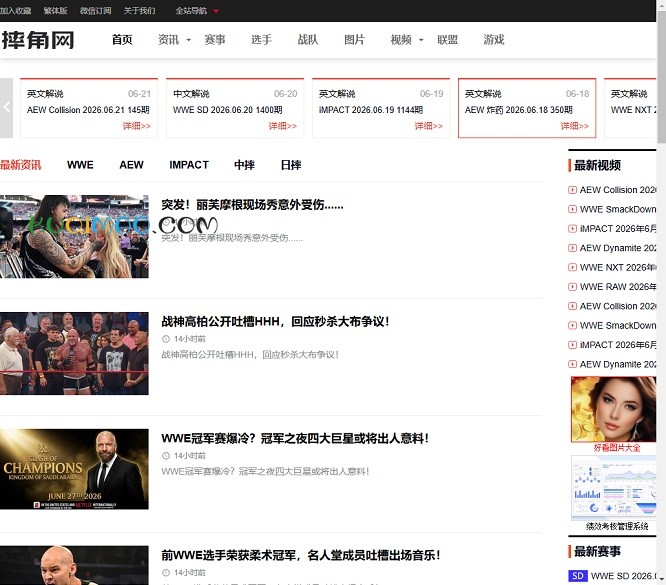Open the 游戏 nav item
This screenshot has height=585, width=666.
click(x=494, y=40)
